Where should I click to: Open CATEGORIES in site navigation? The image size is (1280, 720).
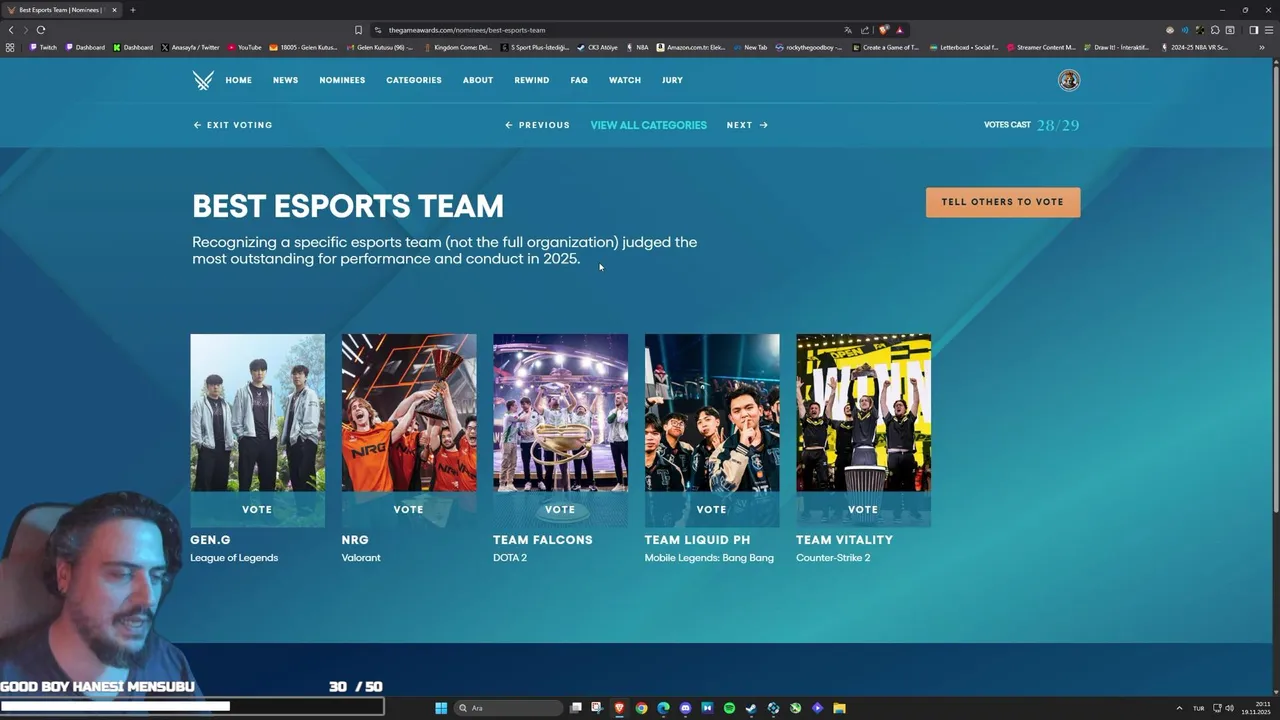414,80
